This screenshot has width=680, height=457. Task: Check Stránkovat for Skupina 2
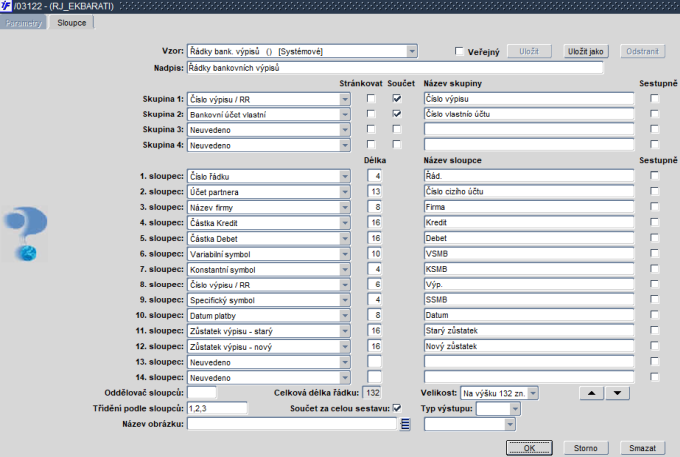(x=371, y=114)
